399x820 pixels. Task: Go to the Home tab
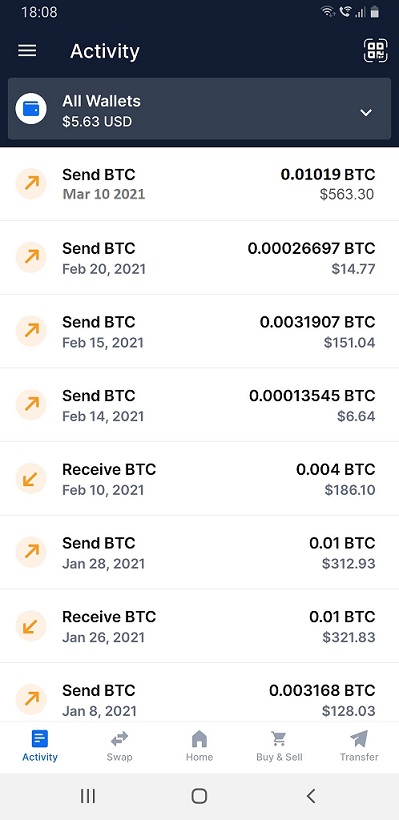pos(199,747)
